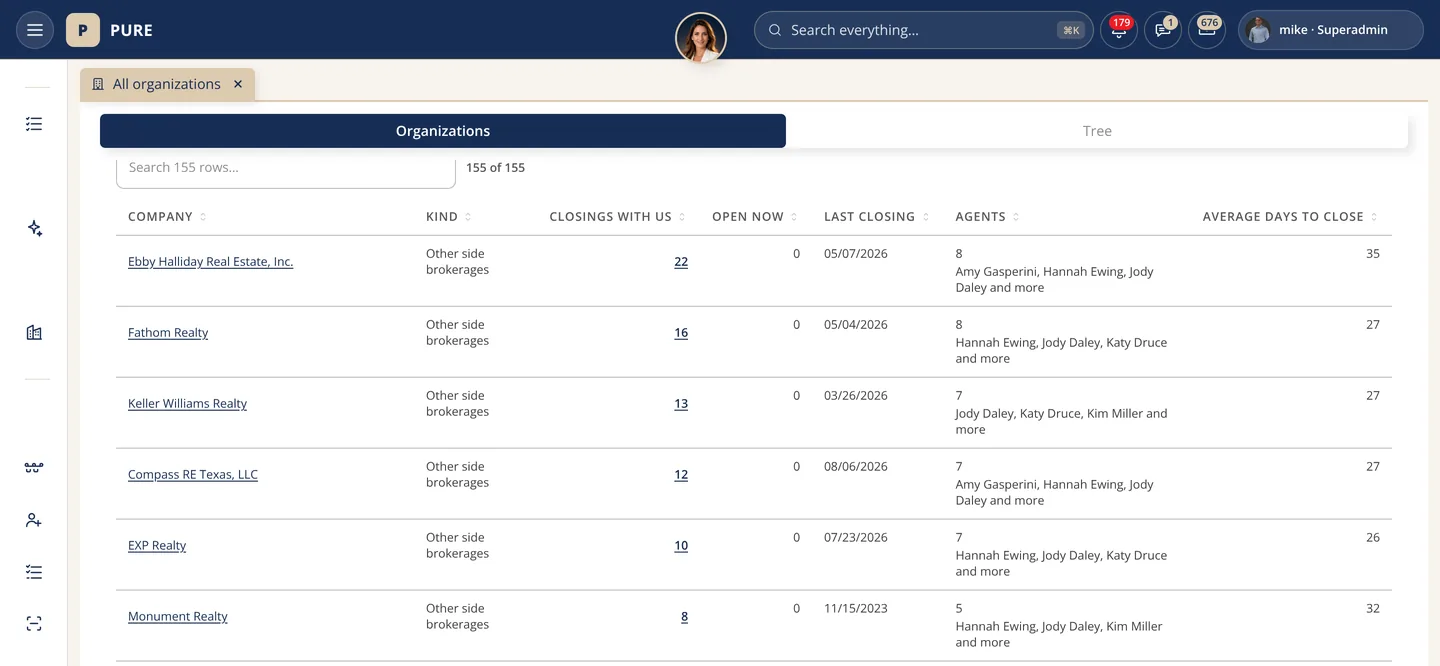Screen dimensions: 1440x666
Task: Click the scan frame sidebar icon
Action: (34, 624)
